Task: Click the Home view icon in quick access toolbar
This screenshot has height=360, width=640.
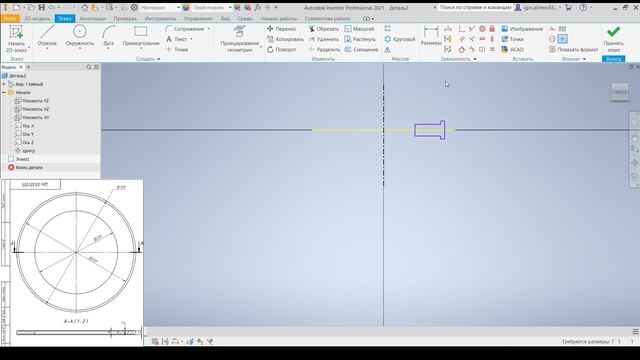Action: point(84,7)
